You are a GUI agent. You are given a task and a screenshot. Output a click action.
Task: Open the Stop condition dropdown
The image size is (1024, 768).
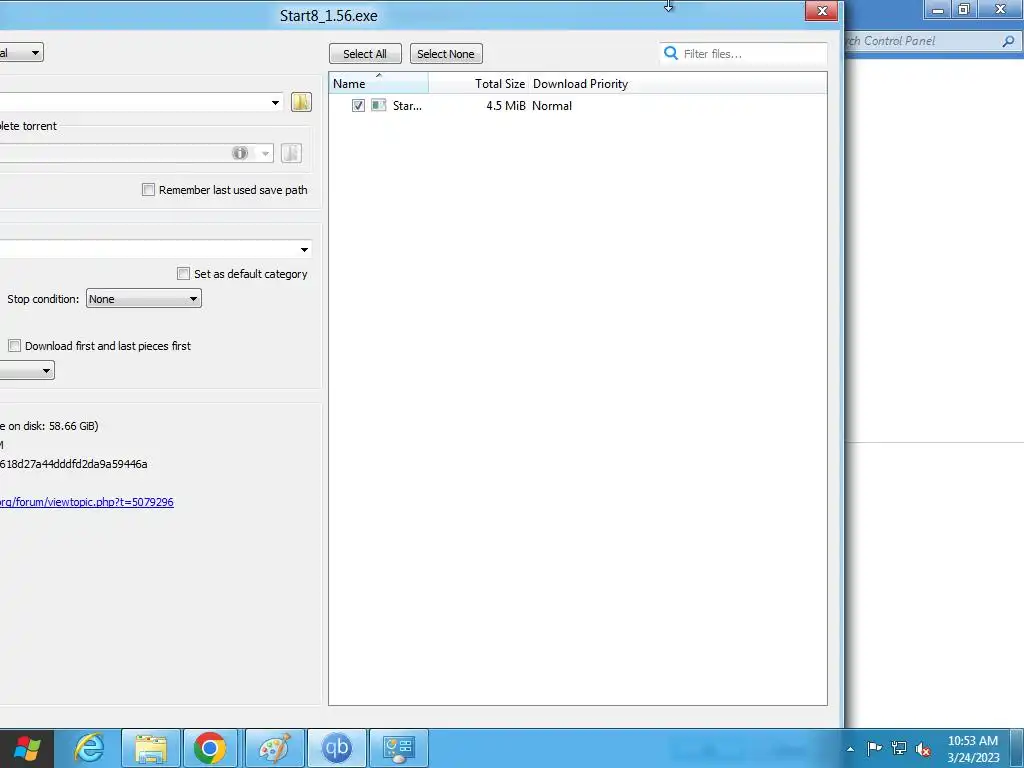[144, 298]
